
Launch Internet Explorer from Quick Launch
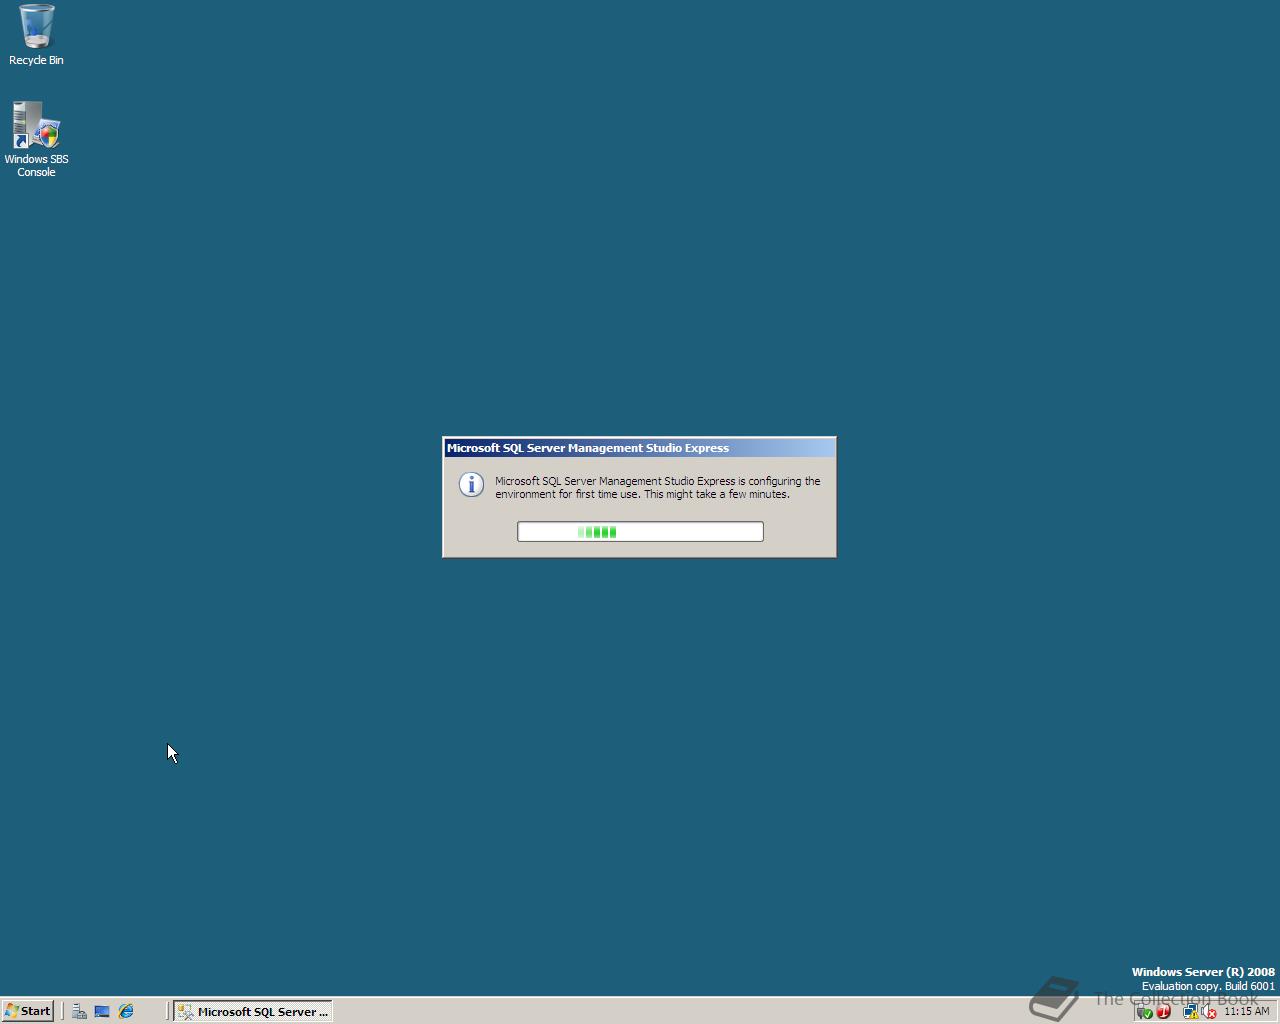pyautogui.click(x=126, y=1011)
